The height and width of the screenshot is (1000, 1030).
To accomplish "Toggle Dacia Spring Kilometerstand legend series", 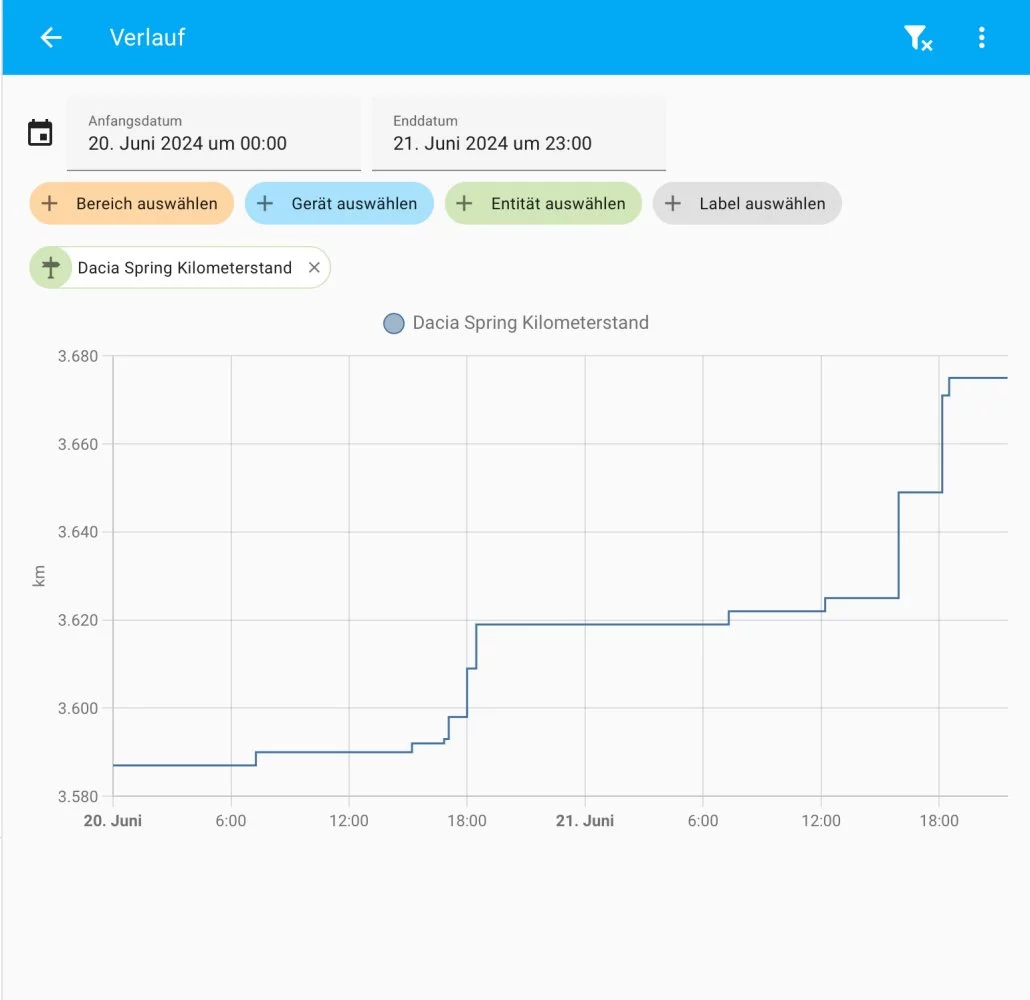I will coord(516,323).
